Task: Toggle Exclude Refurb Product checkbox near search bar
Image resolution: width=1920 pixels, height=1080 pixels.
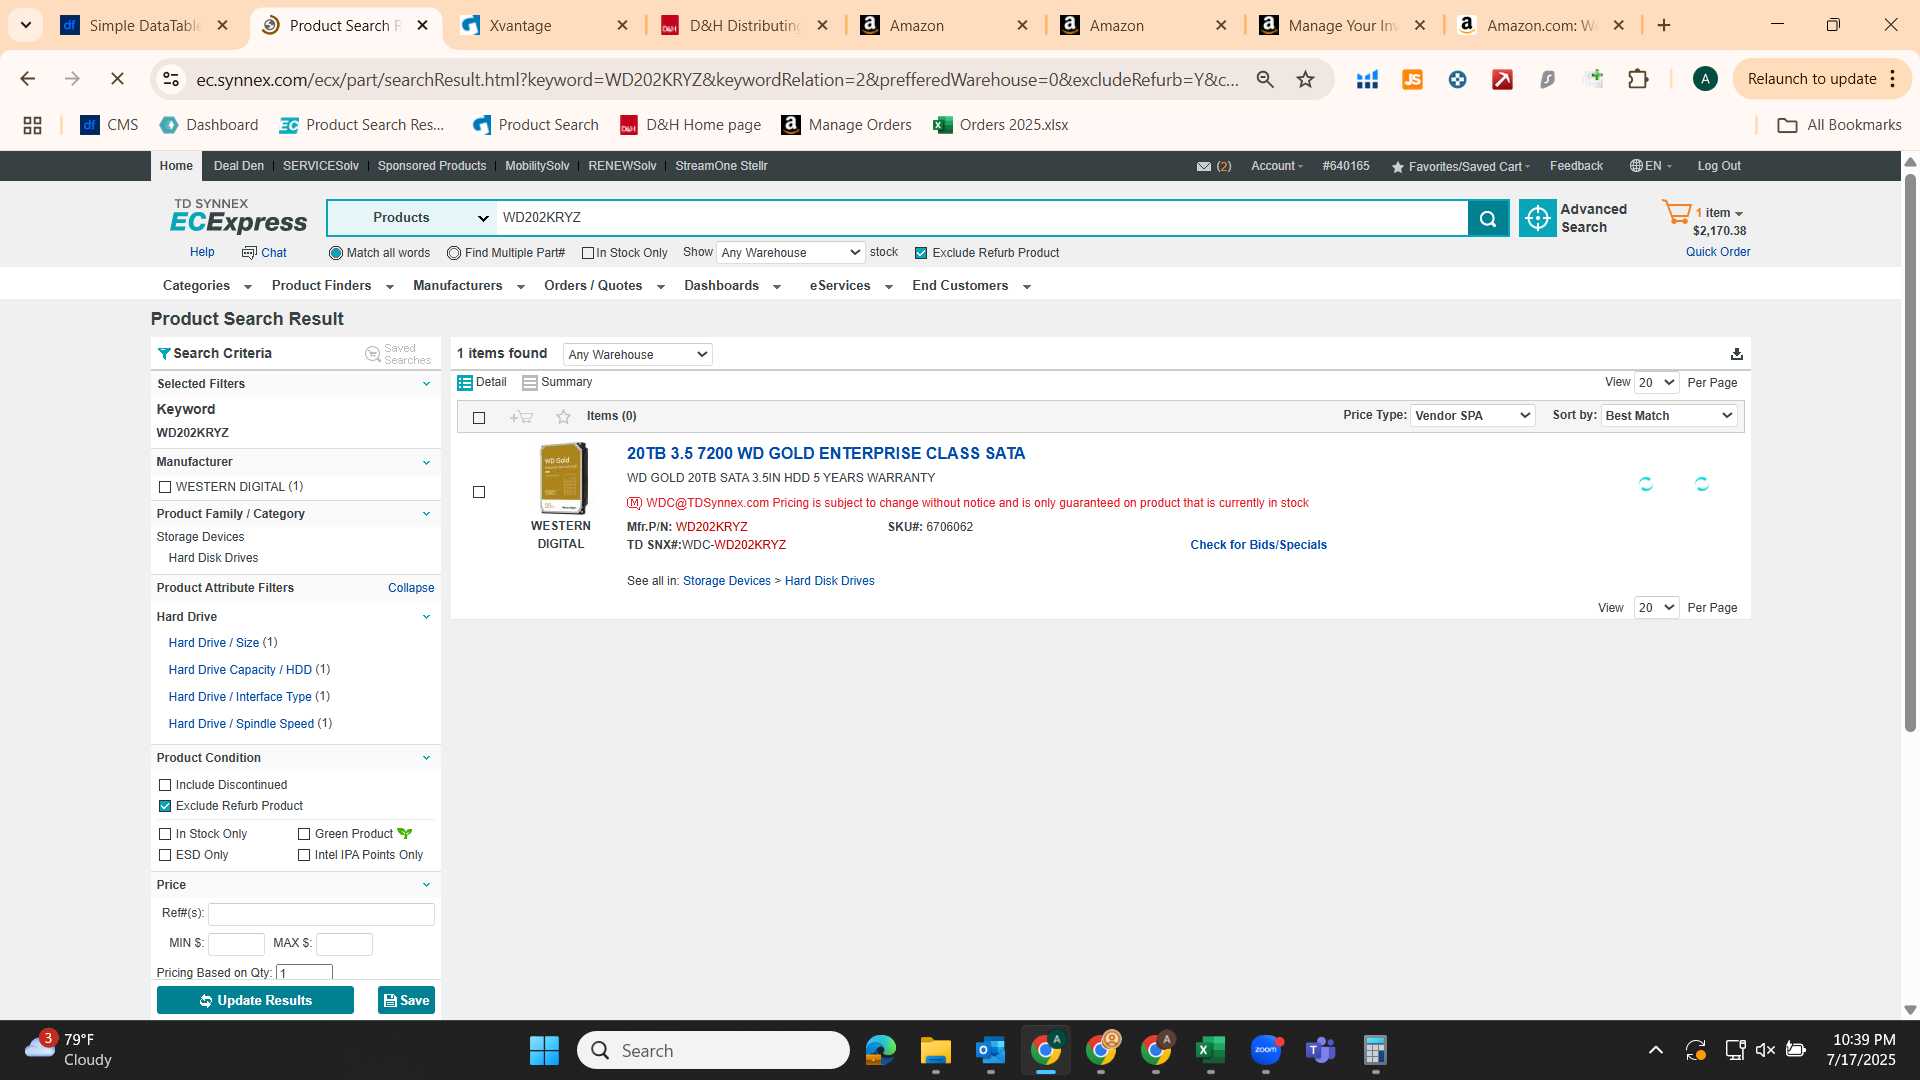Action: pyautogui.click(x=921, y=253)
